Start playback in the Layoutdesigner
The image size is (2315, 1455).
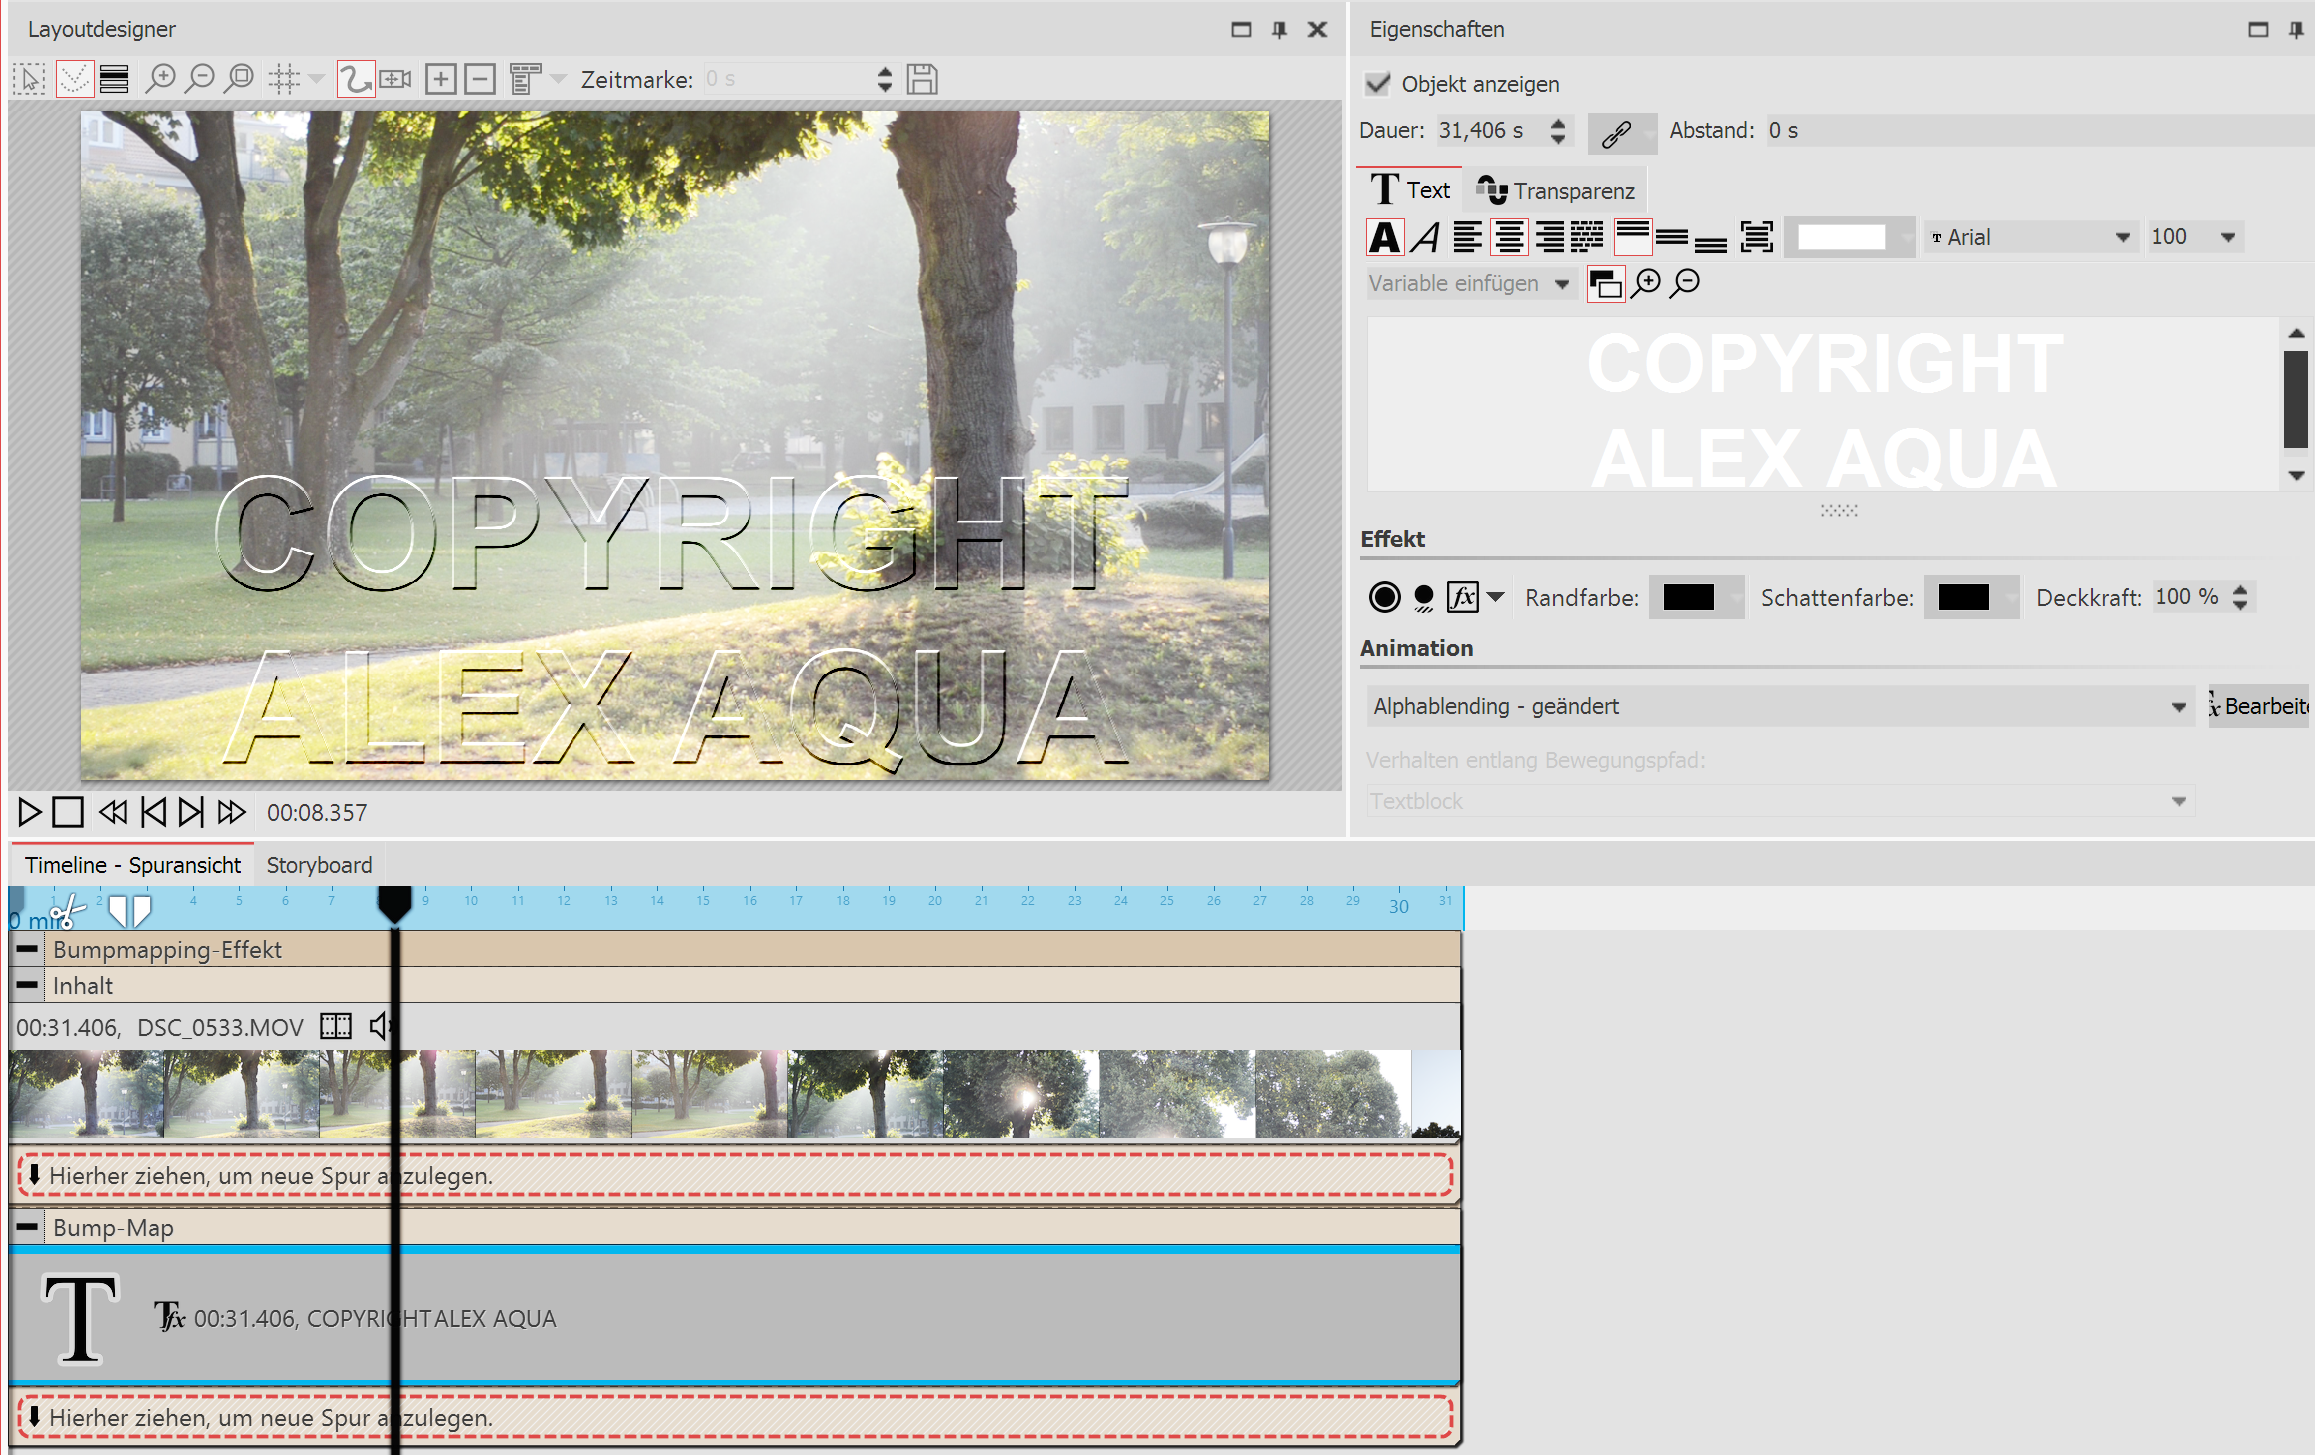(29, 812)
